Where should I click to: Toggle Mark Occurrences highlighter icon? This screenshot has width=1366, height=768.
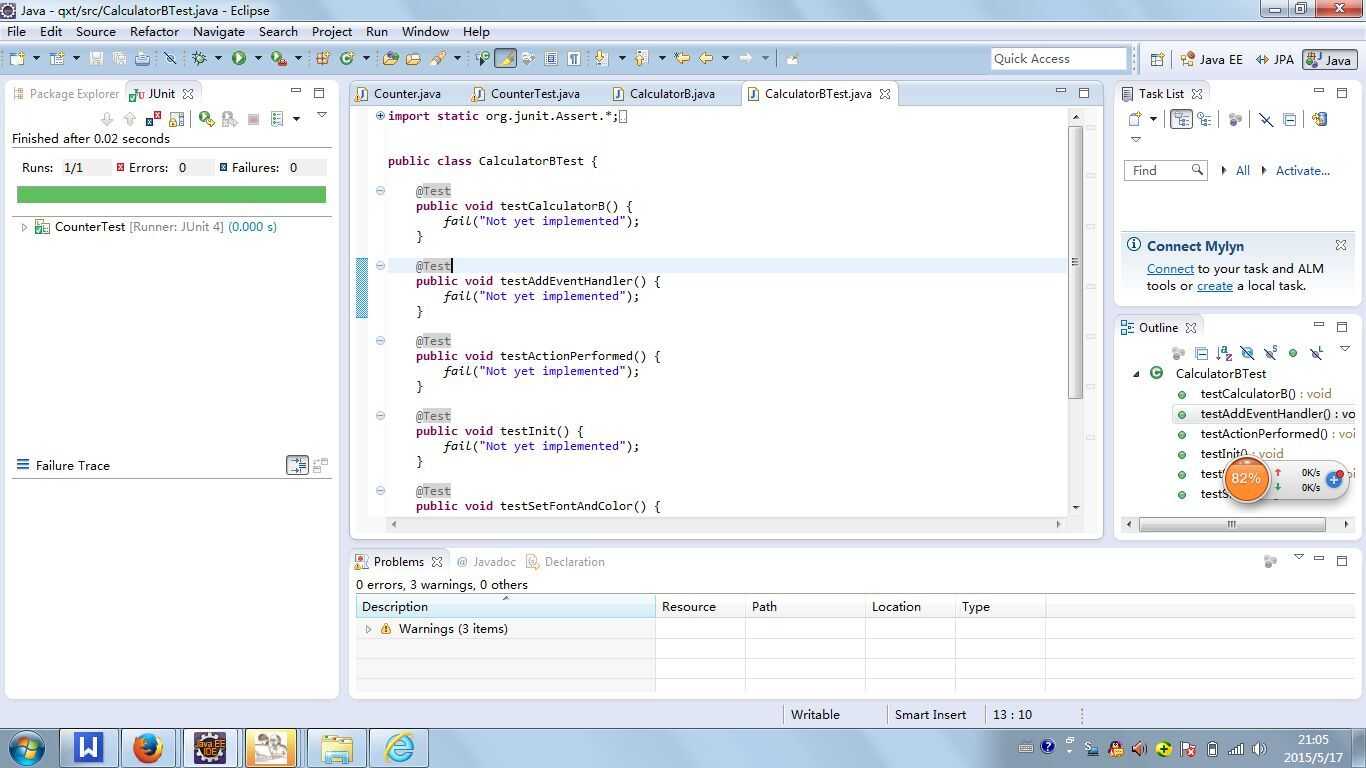pos(506,58)
